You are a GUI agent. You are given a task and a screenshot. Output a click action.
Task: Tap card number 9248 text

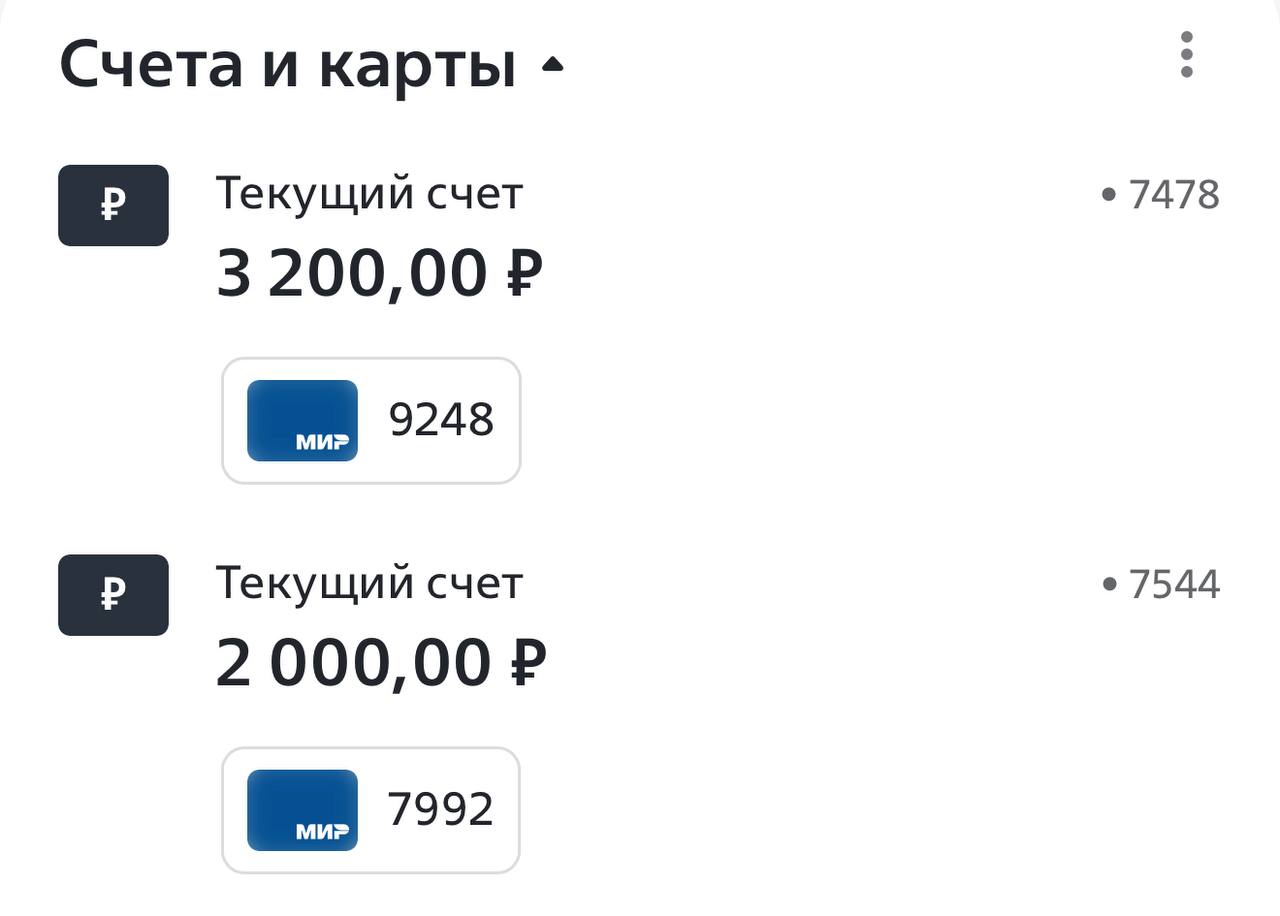[441, 421]
